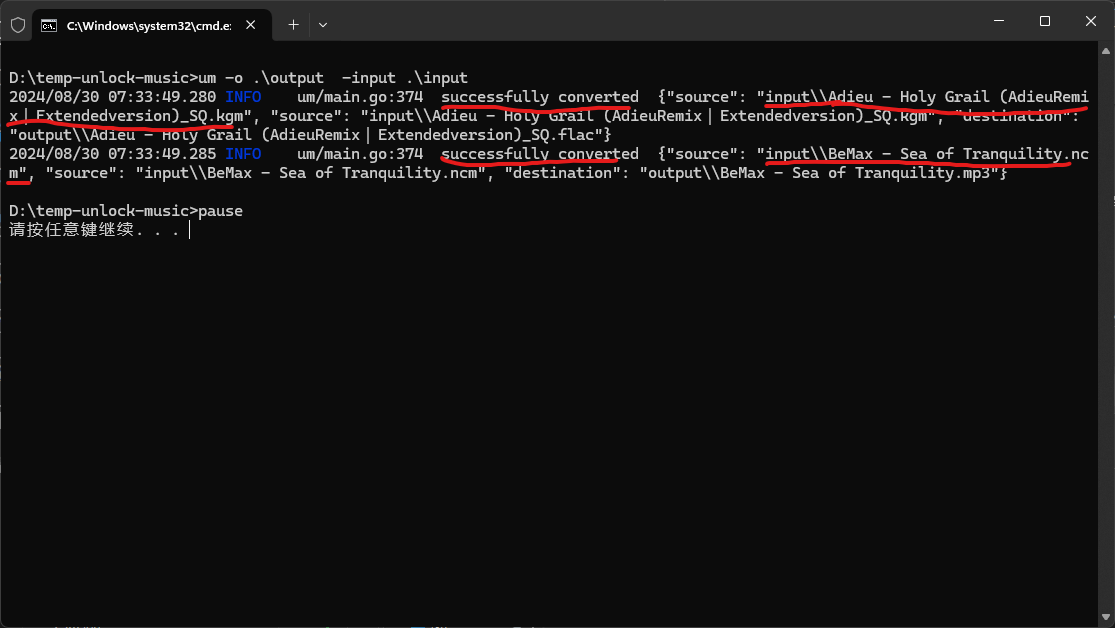Image resolution: width=1115 pixels, height=628 pixels.
Task: Maximize the terminal window
Action: (x=1044, y=21)
